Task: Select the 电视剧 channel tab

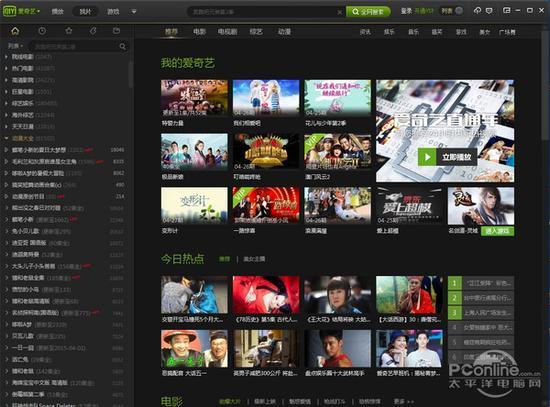Action: (227, 32)
